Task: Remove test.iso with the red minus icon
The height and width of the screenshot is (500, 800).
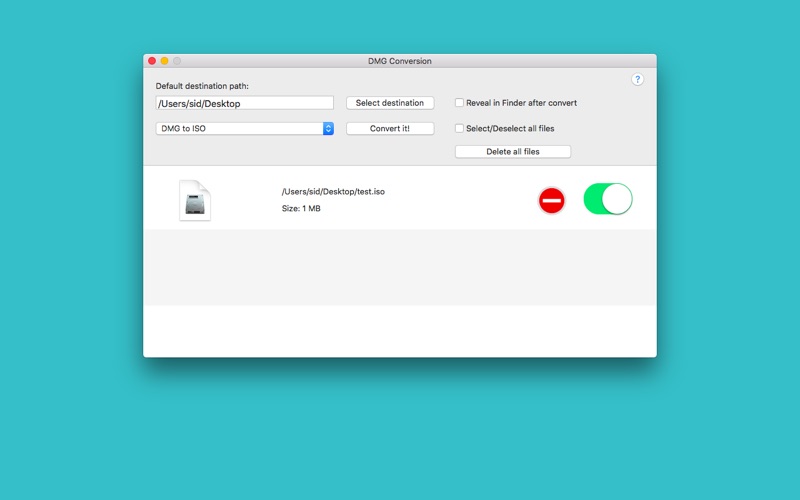Action: [x=552, y=201]
